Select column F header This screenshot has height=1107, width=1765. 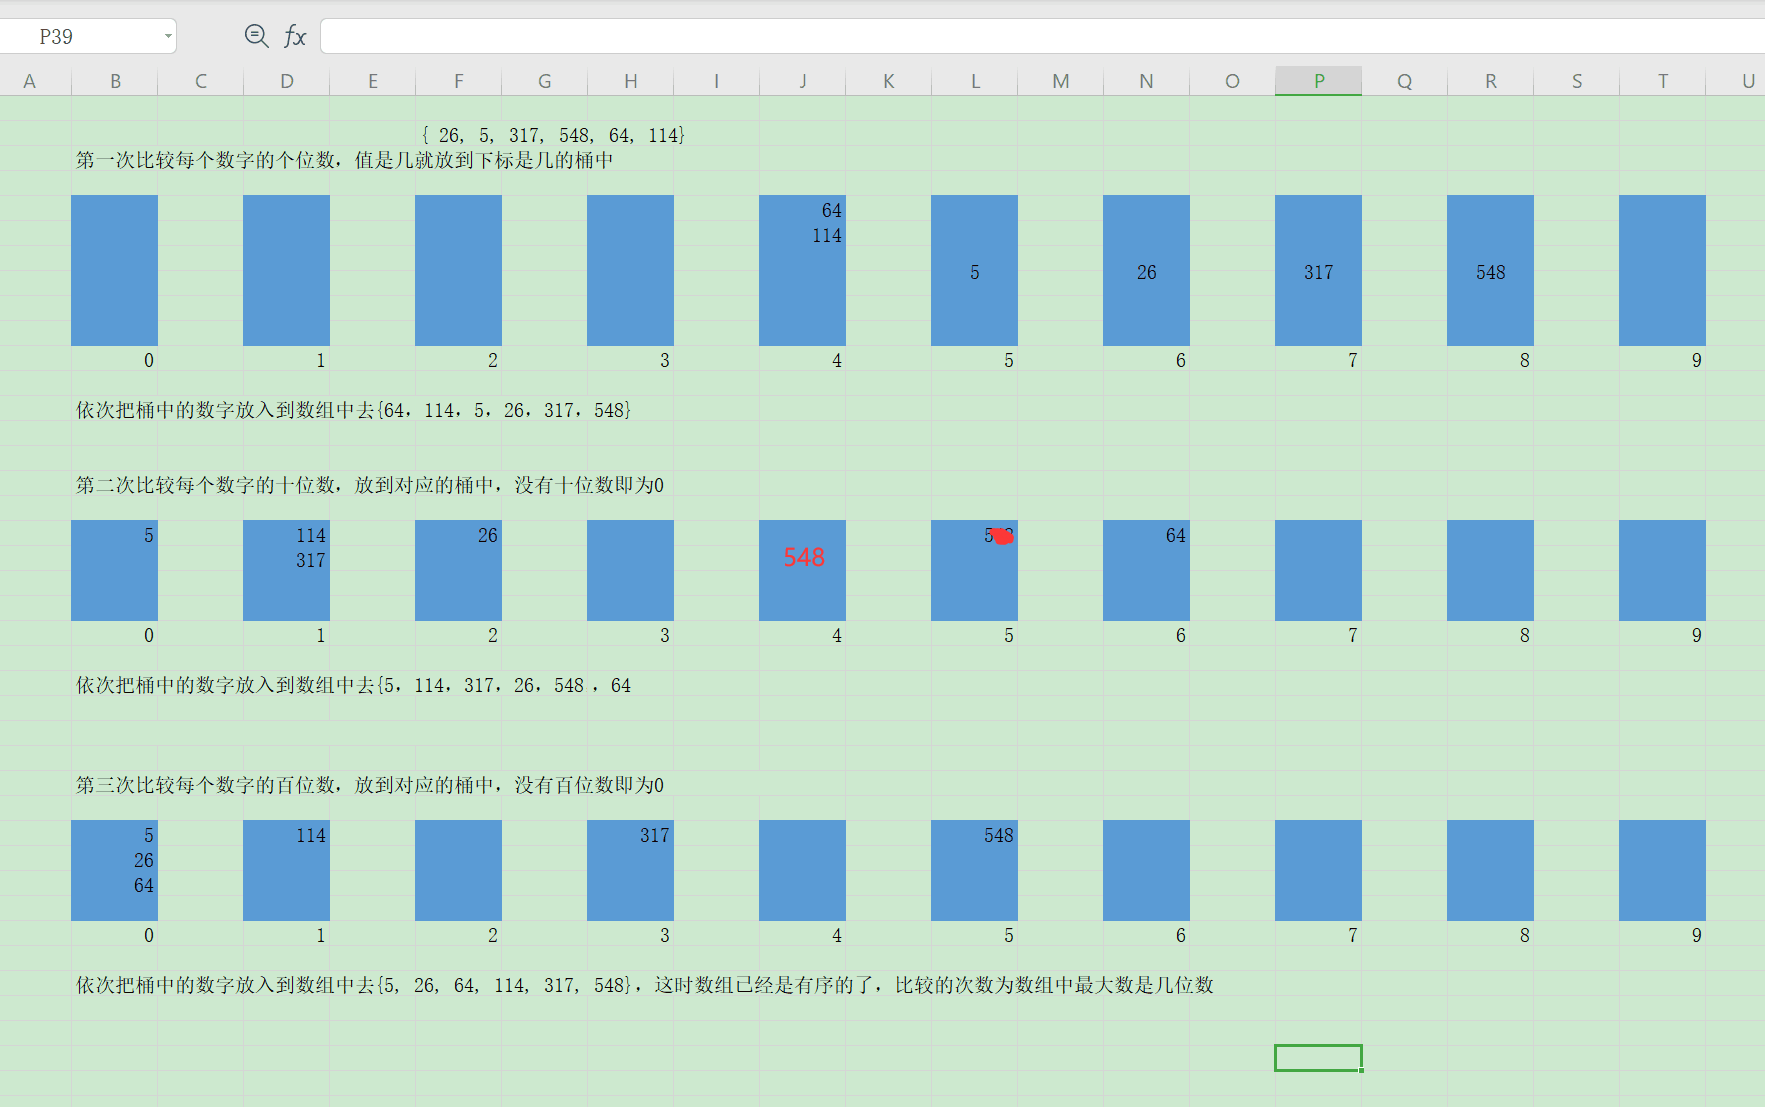point(459,81)
